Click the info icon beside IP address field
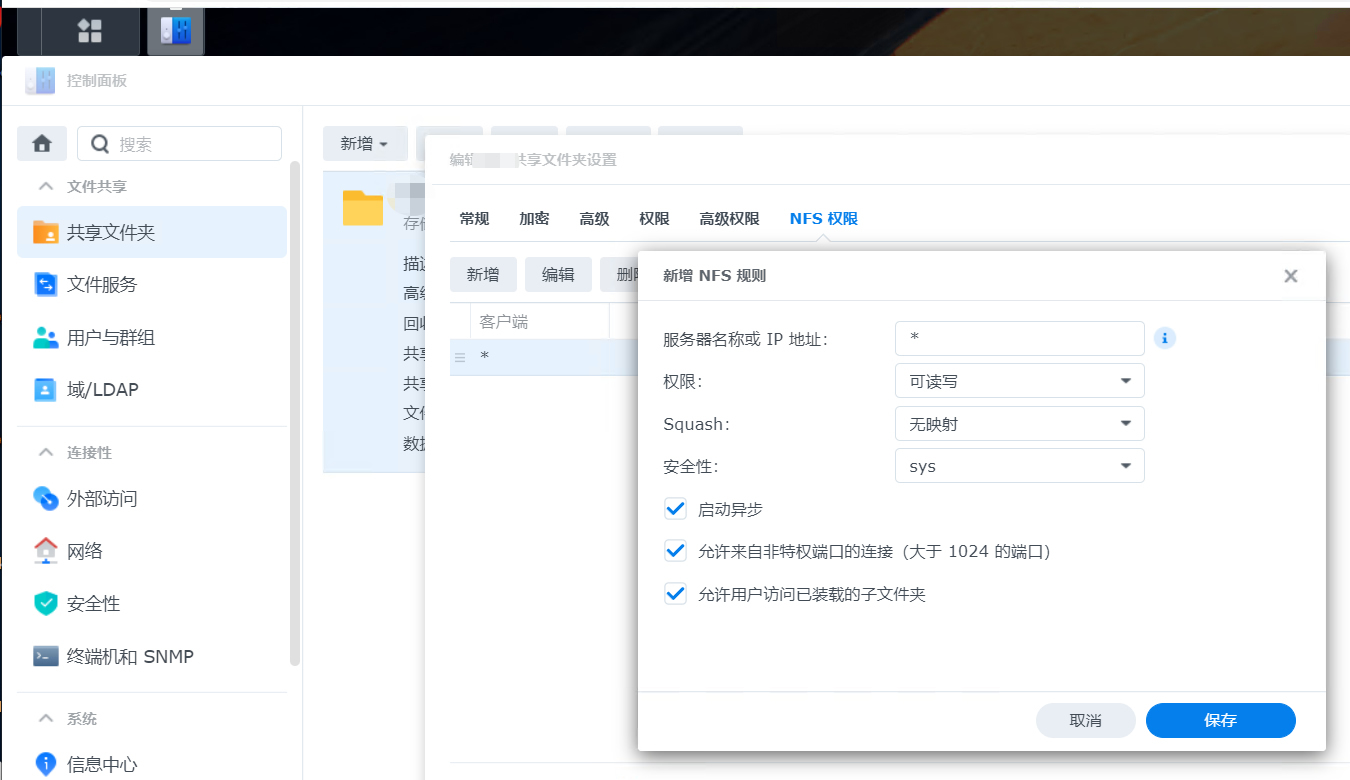This screenshot has width=1350, height=780. (x=1164, y=338)
